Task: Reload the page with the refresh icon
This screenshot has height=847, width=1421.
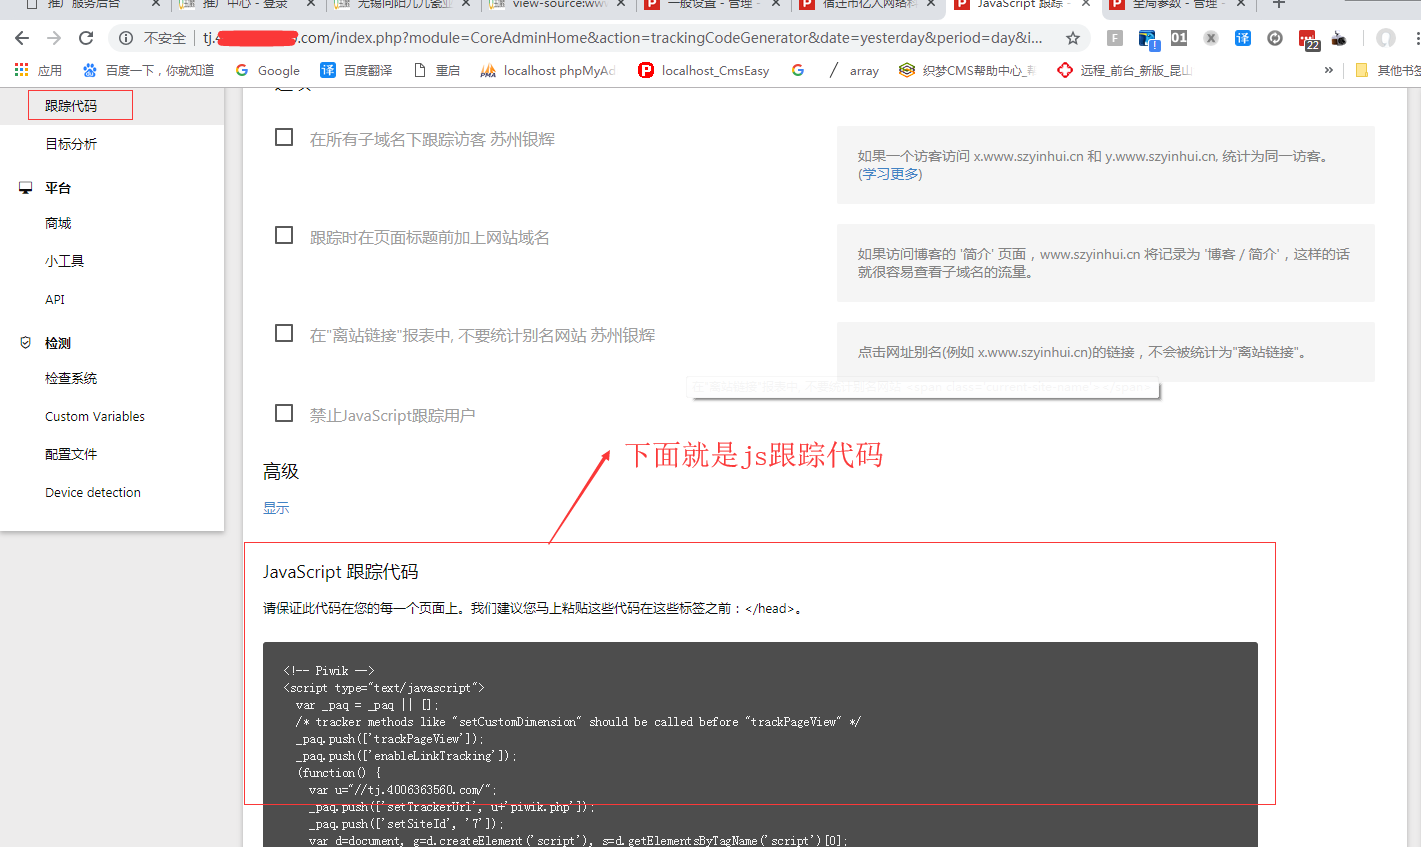Action: [x=86, y=38]
